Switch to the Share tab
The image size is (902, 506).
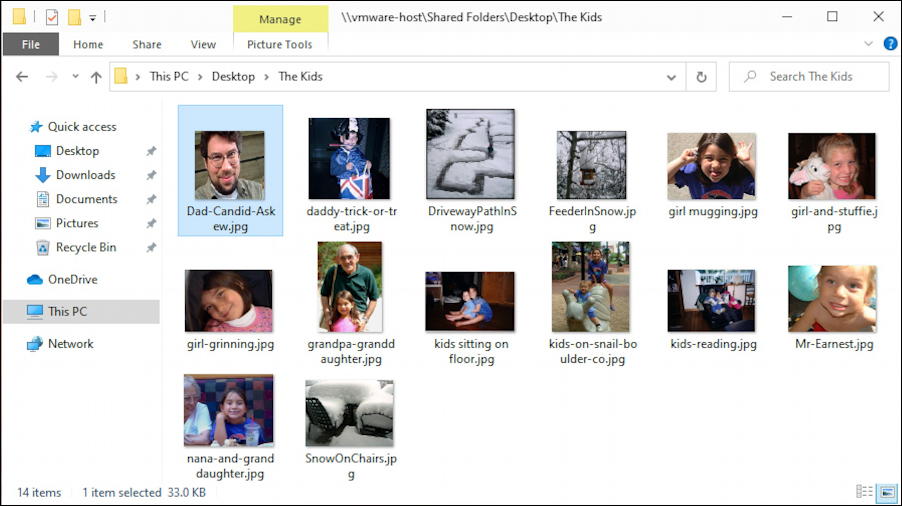(147, 44)
